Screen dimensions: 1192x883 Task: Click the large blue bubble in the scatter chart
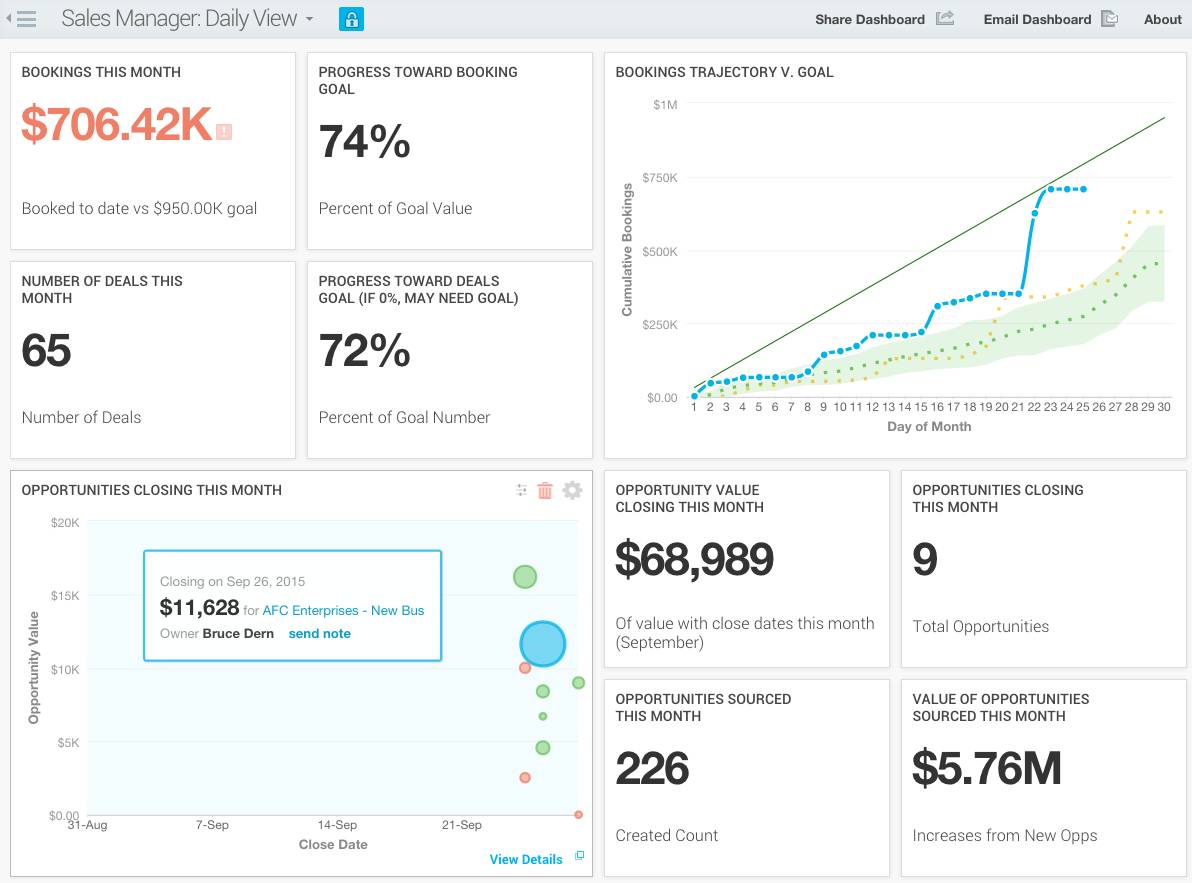pyautogui.click(x=542, y=644)
